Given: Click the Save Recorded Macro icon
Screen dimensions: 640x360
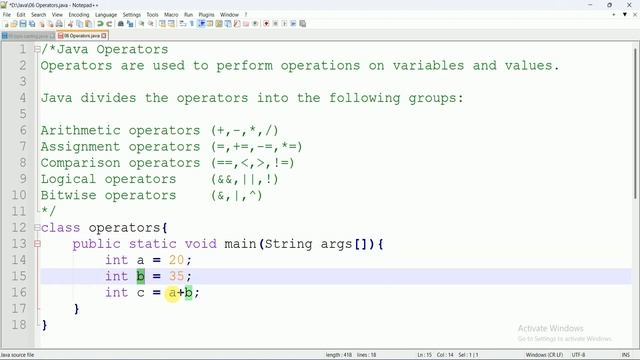Looking at the screenshot, I should coord(302,24).
